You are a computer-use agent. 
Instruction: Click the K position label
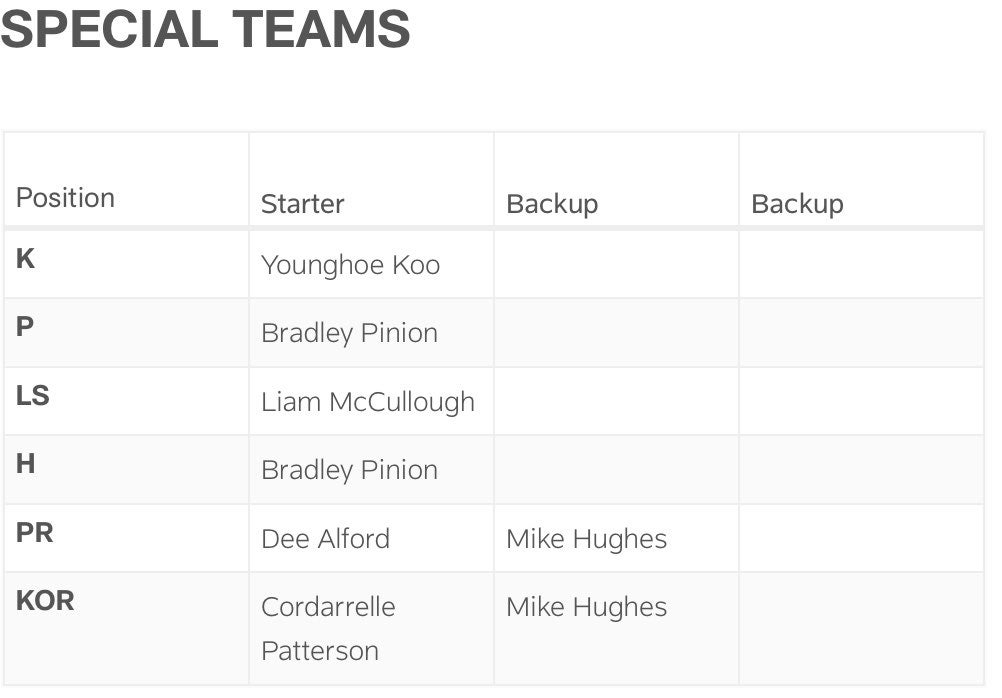click(26, 259)
